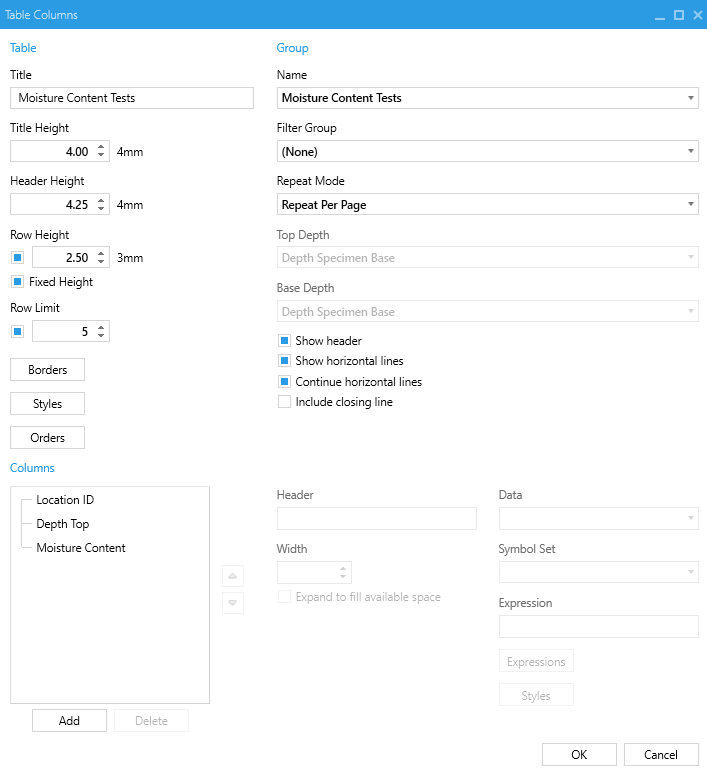707x776 pixels.
Task: Click into the Title text field
Action: (132, 98)
